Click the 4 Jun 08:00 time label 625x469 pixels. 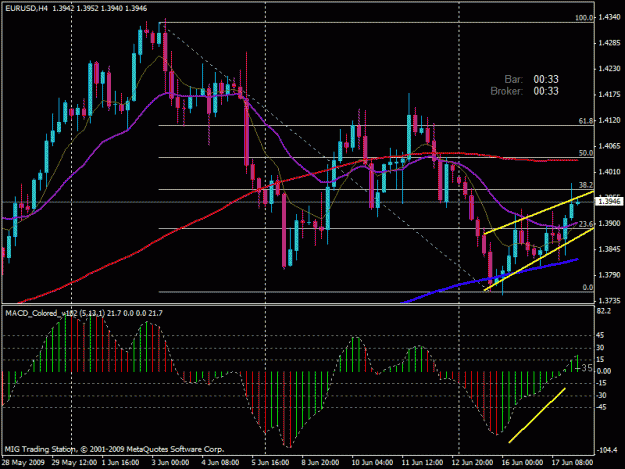coord(220,463)
